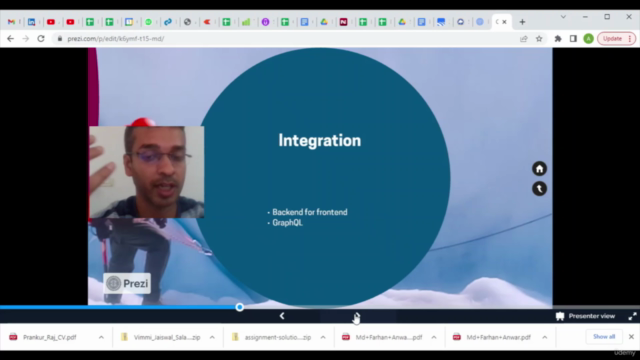Click the browser Forward arrow
The height and width of the screenshot is (360, 640).
pyautogui.click(x=25, y=38)
